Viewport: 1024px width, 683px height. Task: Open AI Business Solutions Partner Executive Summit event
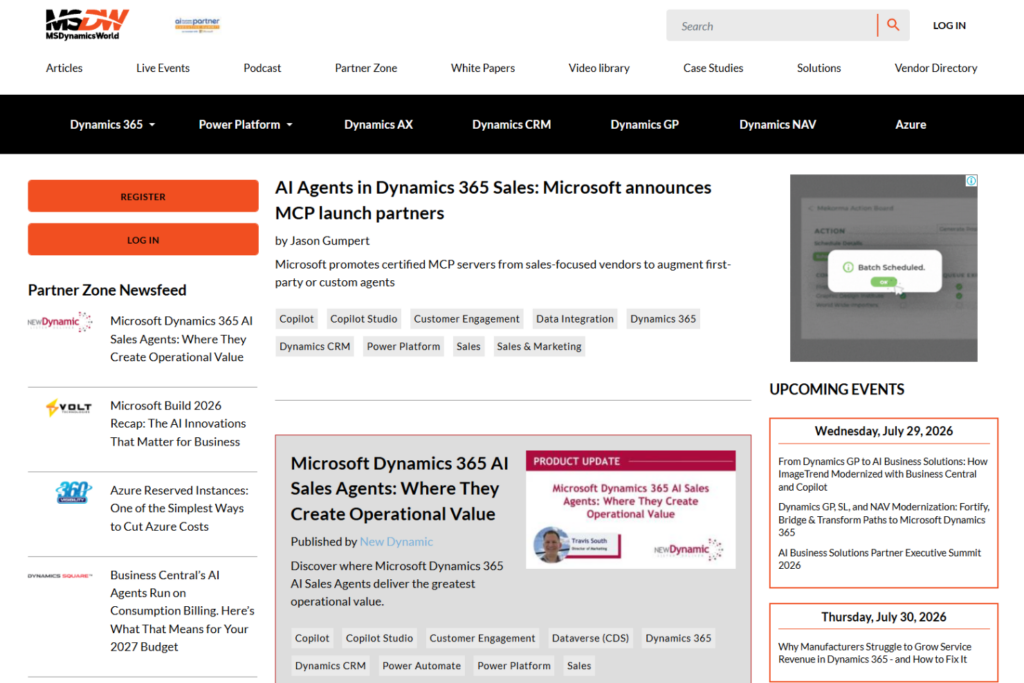[x=880, y=559]
